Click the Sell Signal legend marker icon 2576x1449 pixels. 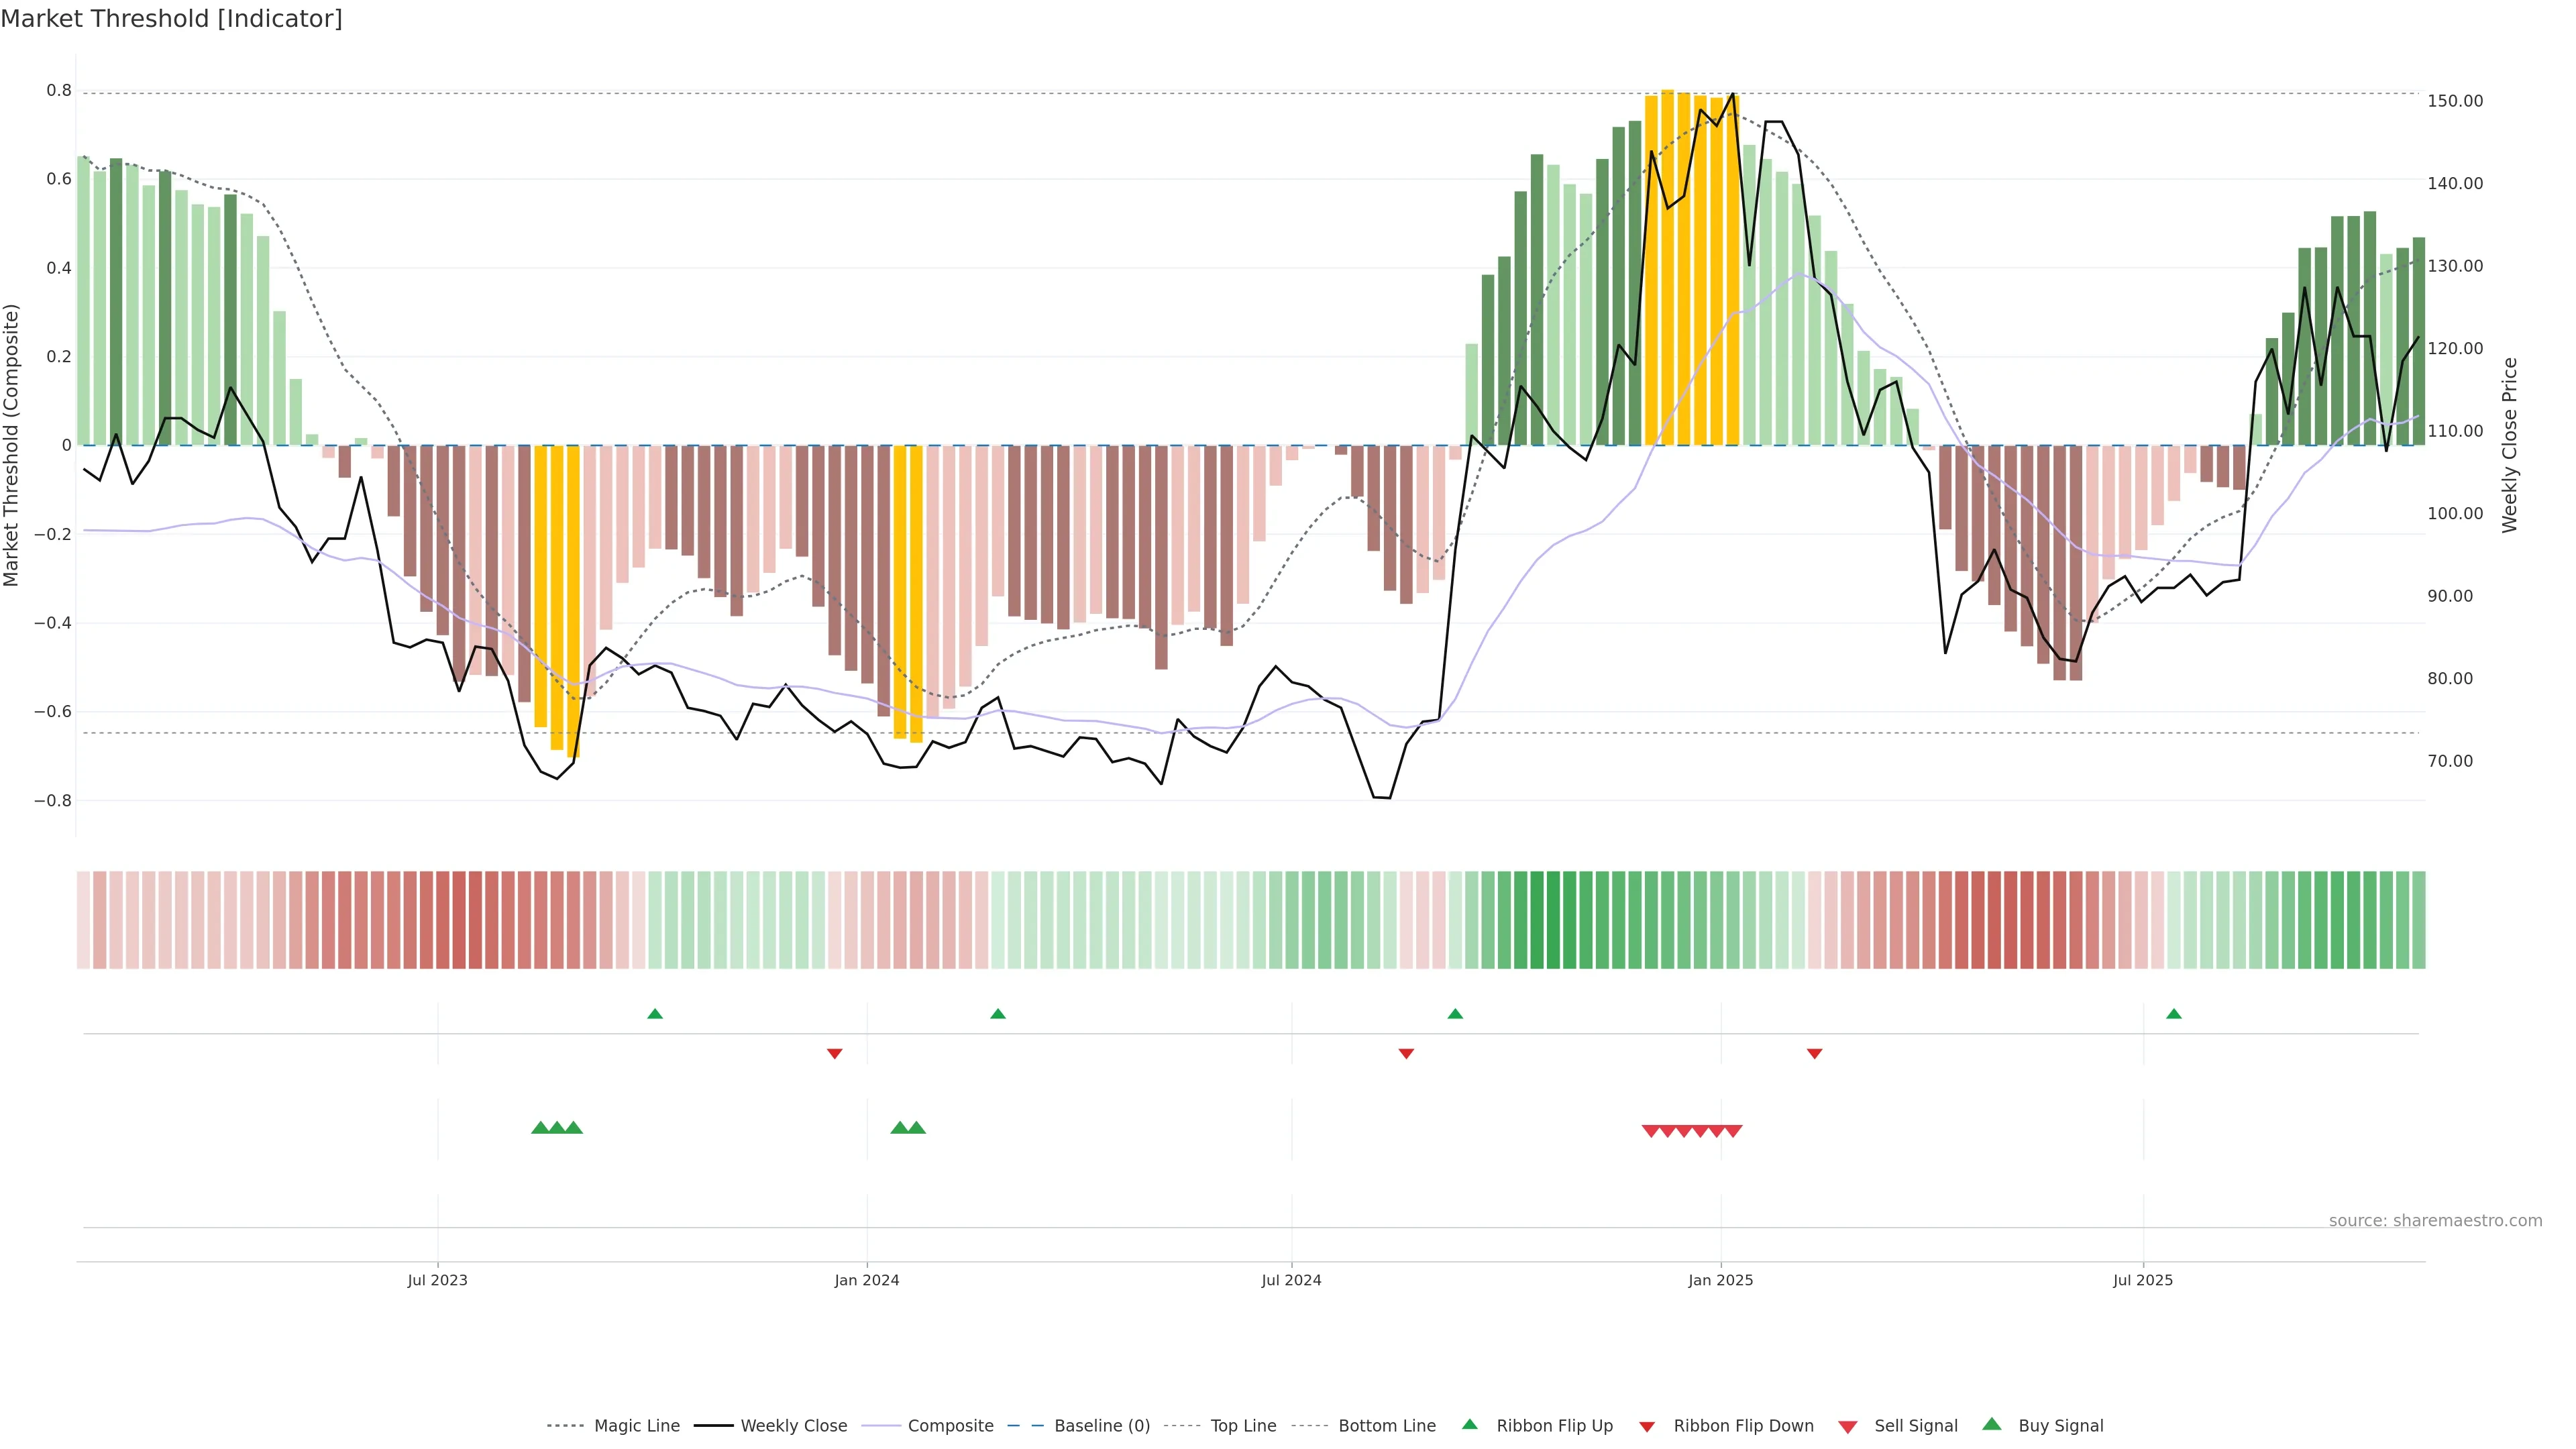pyautogui.click(x=1848, y=1427)
